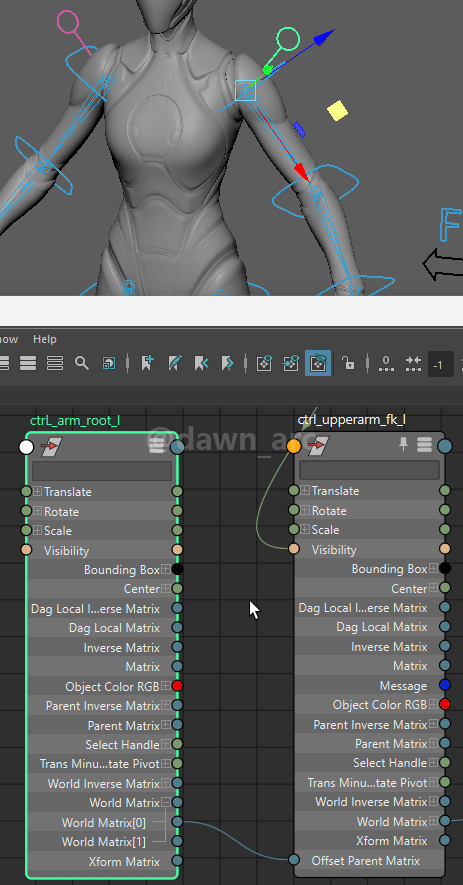
Task: Click the transform type icon on ctrl_upperarm_fk_l
Action: point(318,446)
